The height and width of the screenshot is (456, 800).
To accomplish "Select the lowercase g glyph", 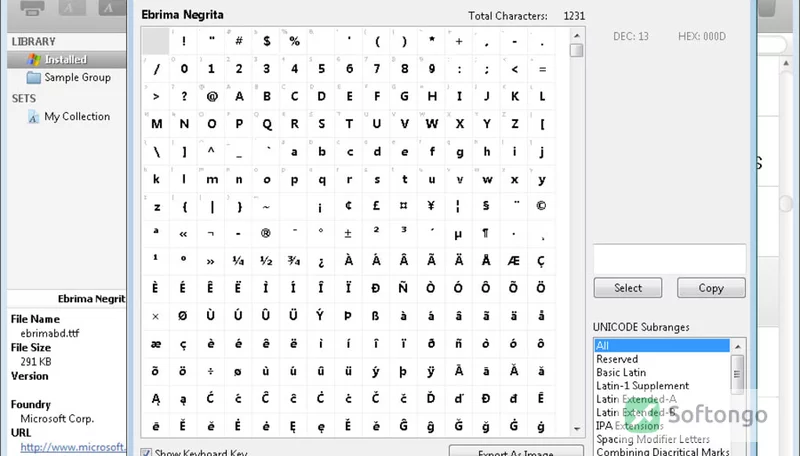I will (x=459, y=151).
